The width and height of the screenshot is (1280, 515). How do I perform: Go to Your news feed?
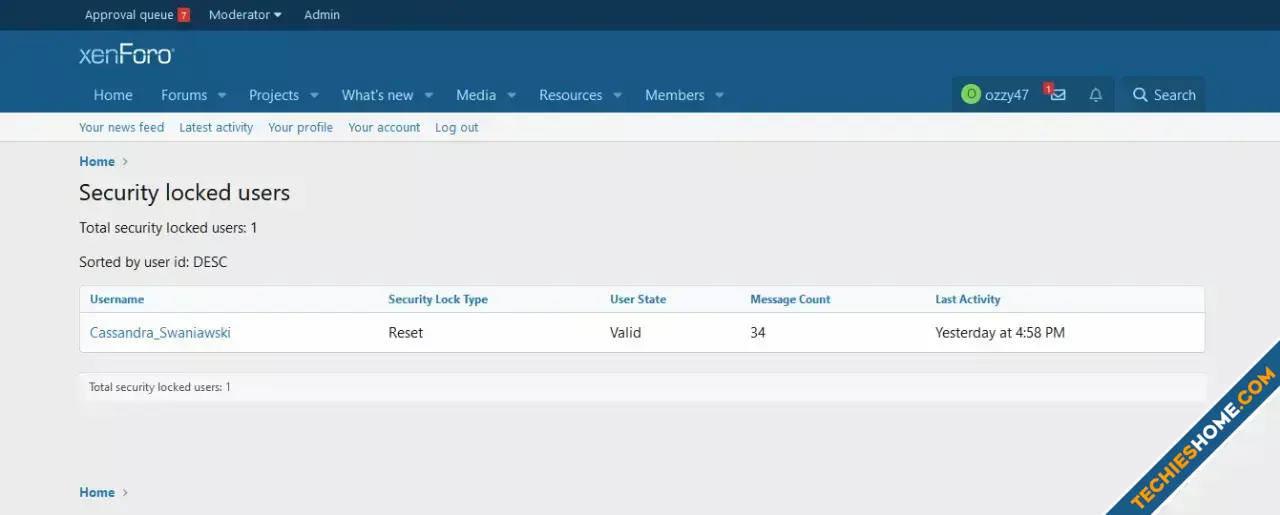pos(122,127)
